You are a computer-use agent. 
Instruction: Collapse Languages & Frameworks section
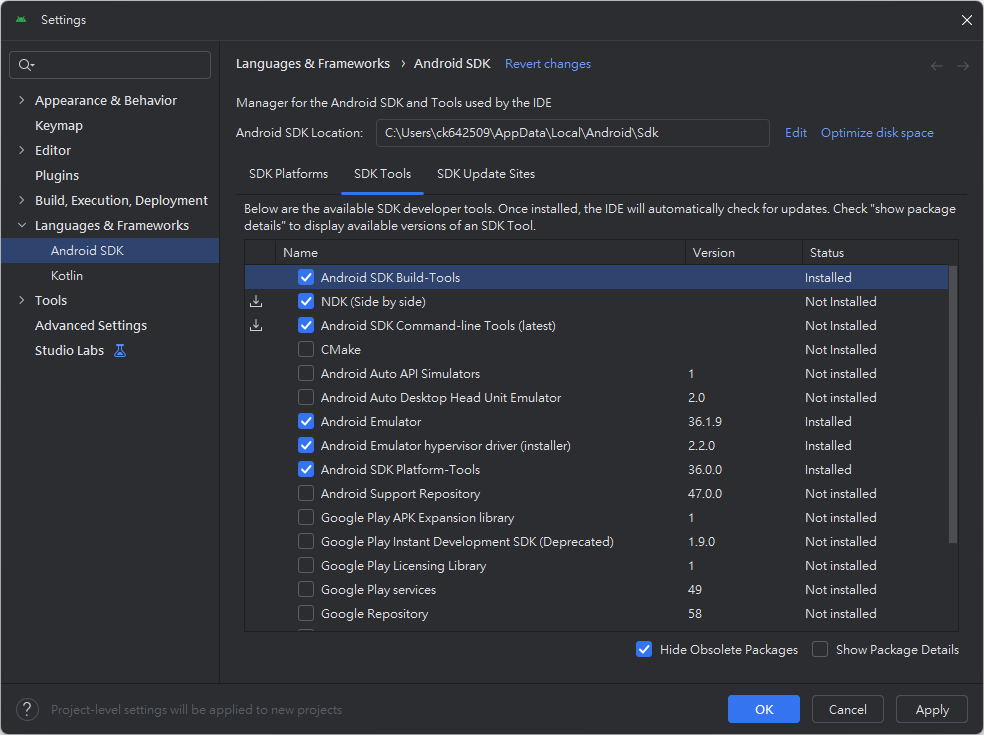(22, 225)
